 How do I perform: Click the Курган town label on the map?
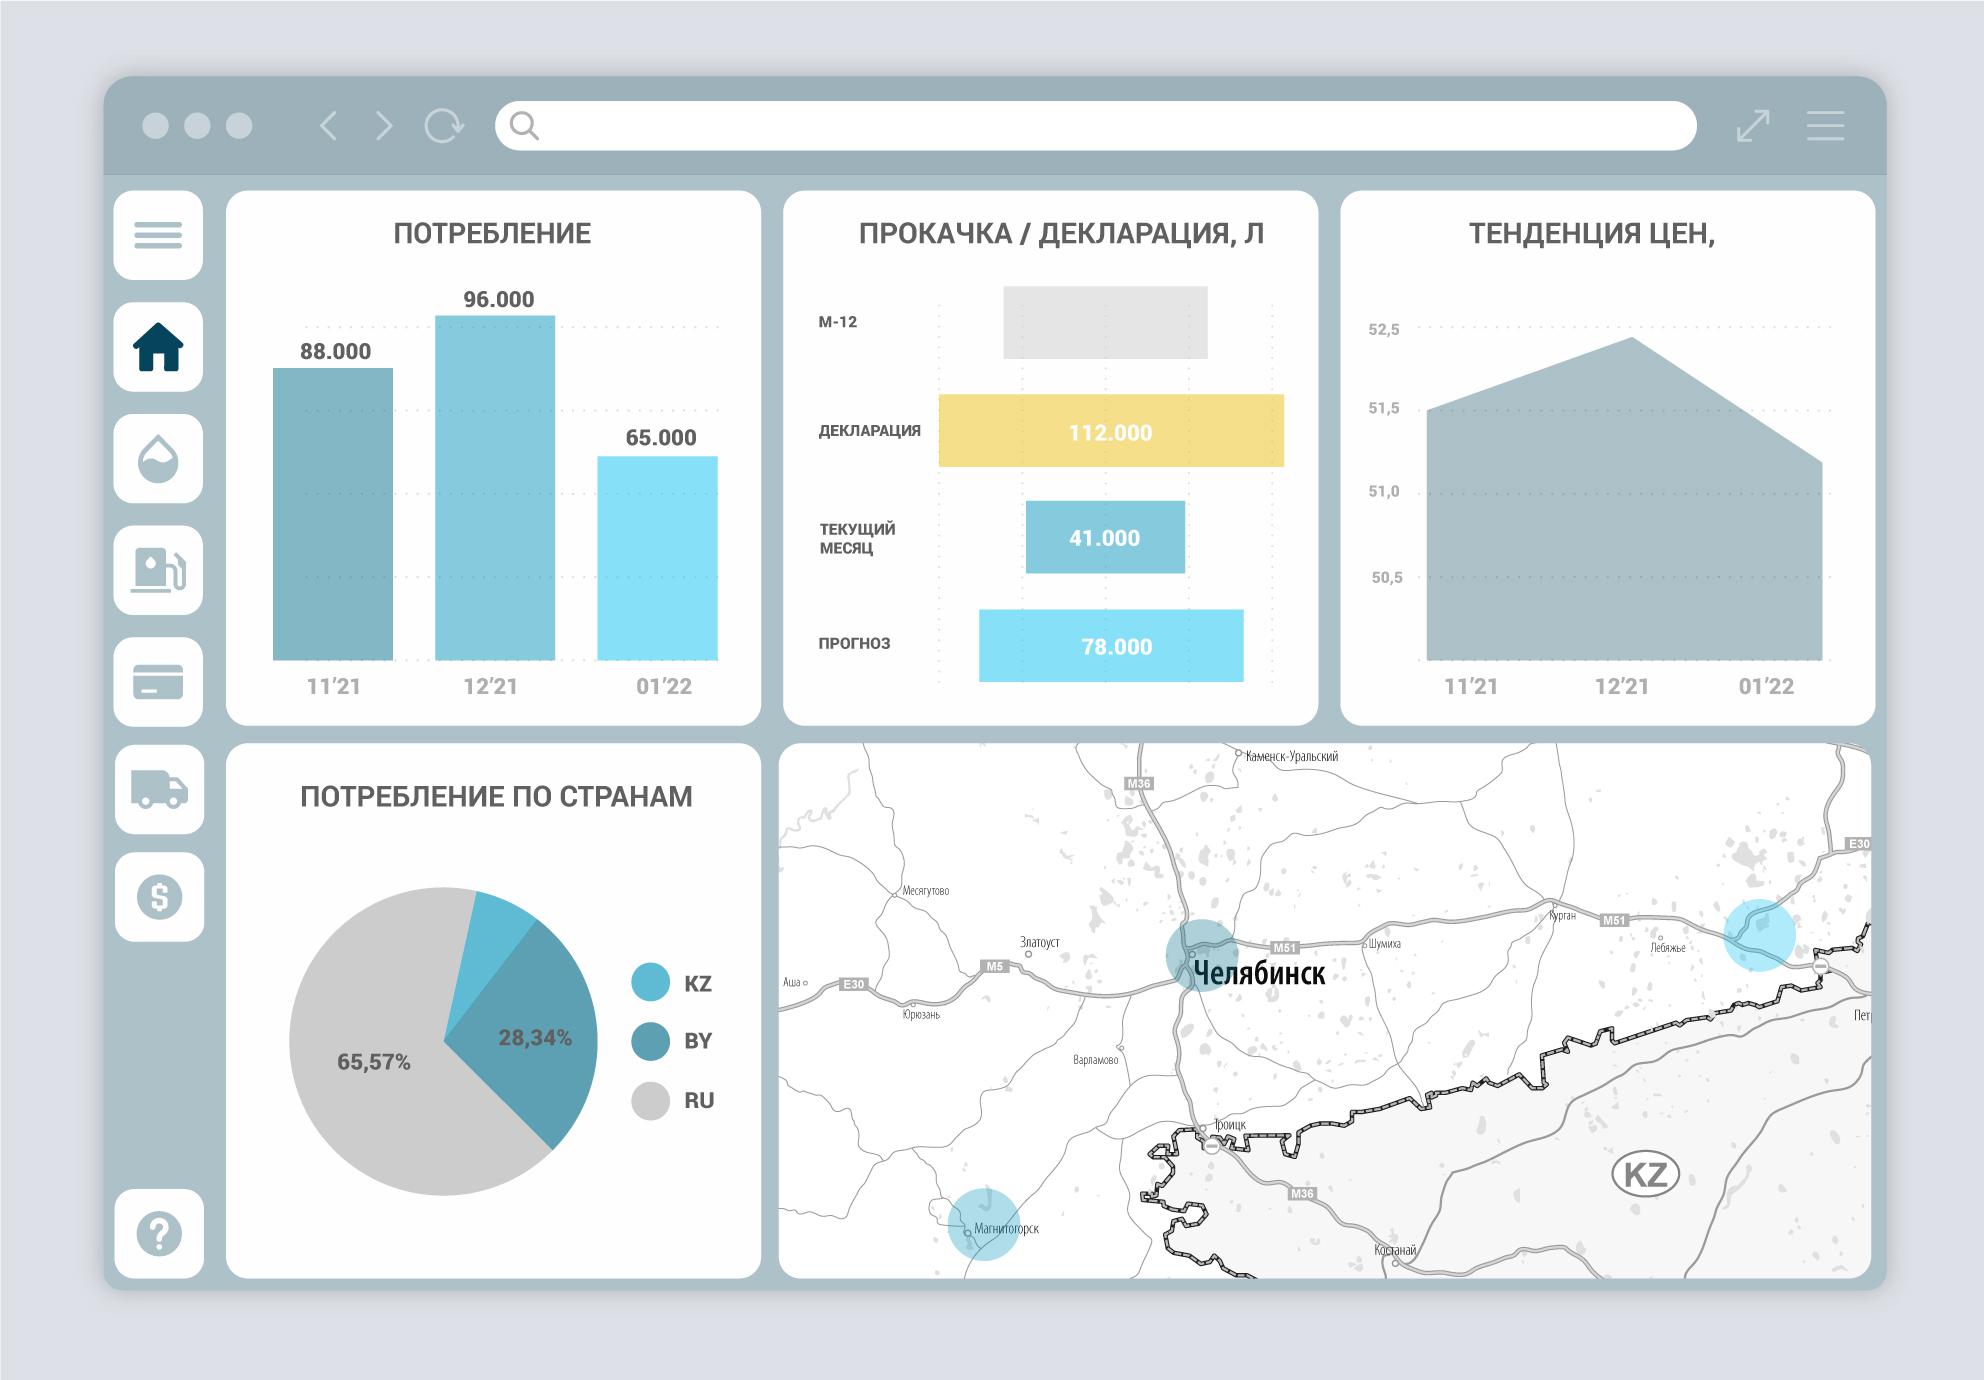point(1562,915)
